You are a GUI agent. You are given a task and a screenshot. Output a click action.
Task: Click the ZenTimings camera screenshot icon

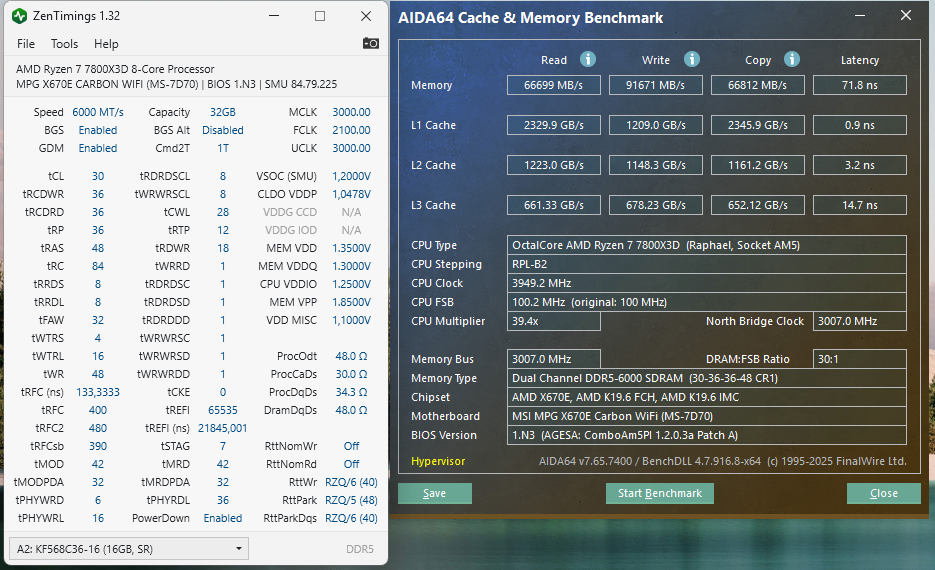(370, 44)
